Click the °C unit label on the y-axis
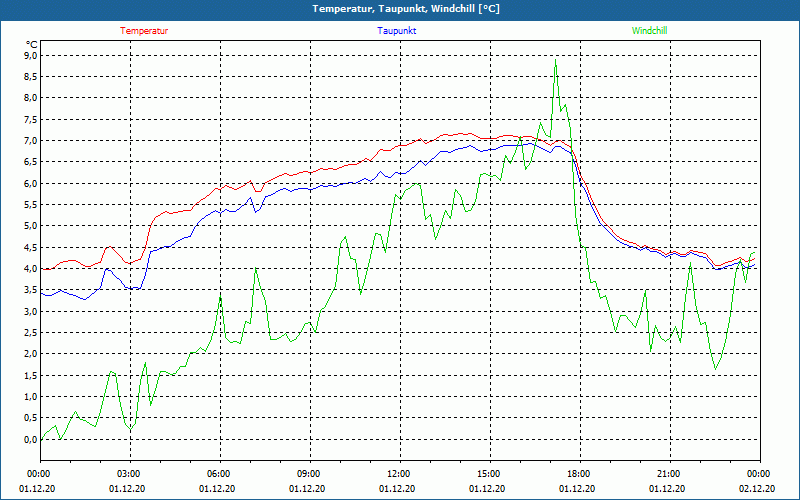This screenshot has height=500, width=800. 31,44
